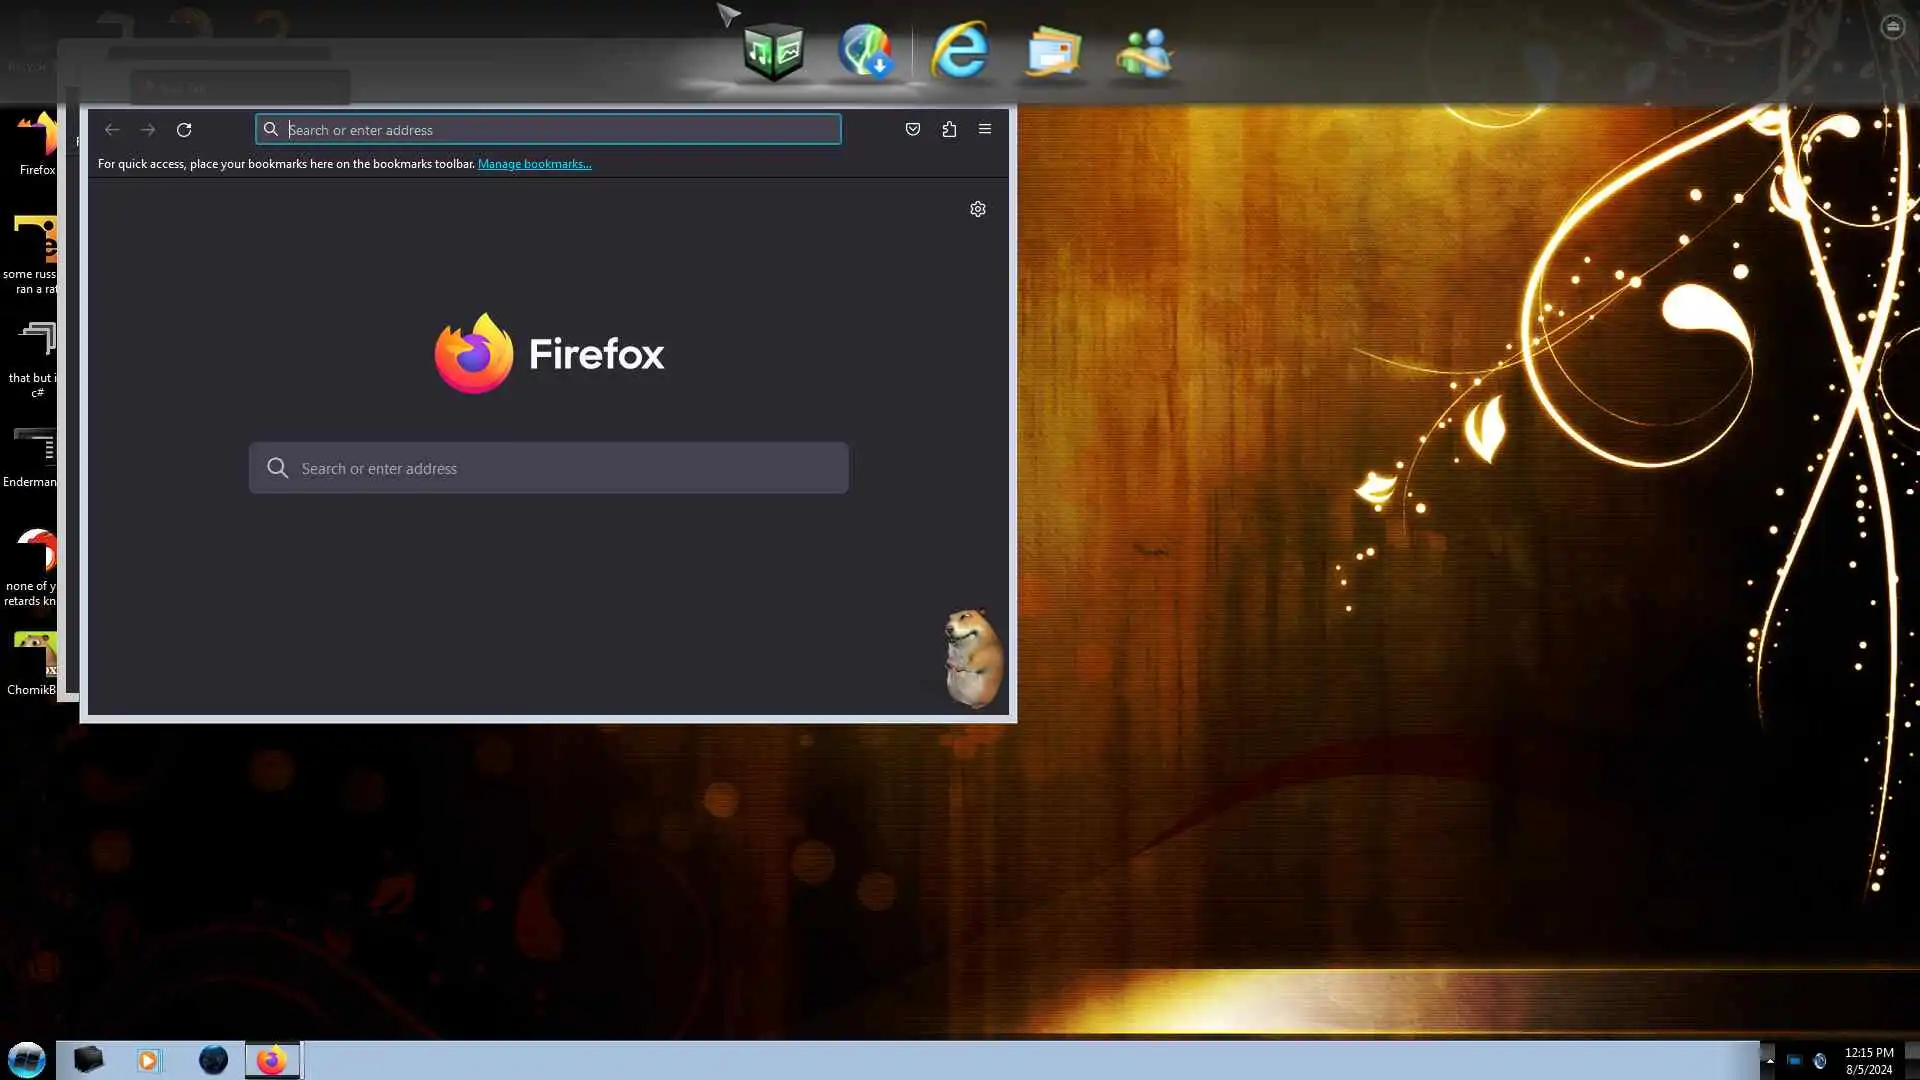Viewport: 1920px width, 1080px height.
Task: Open the green cube media dock icon
Action: point(774,52)
